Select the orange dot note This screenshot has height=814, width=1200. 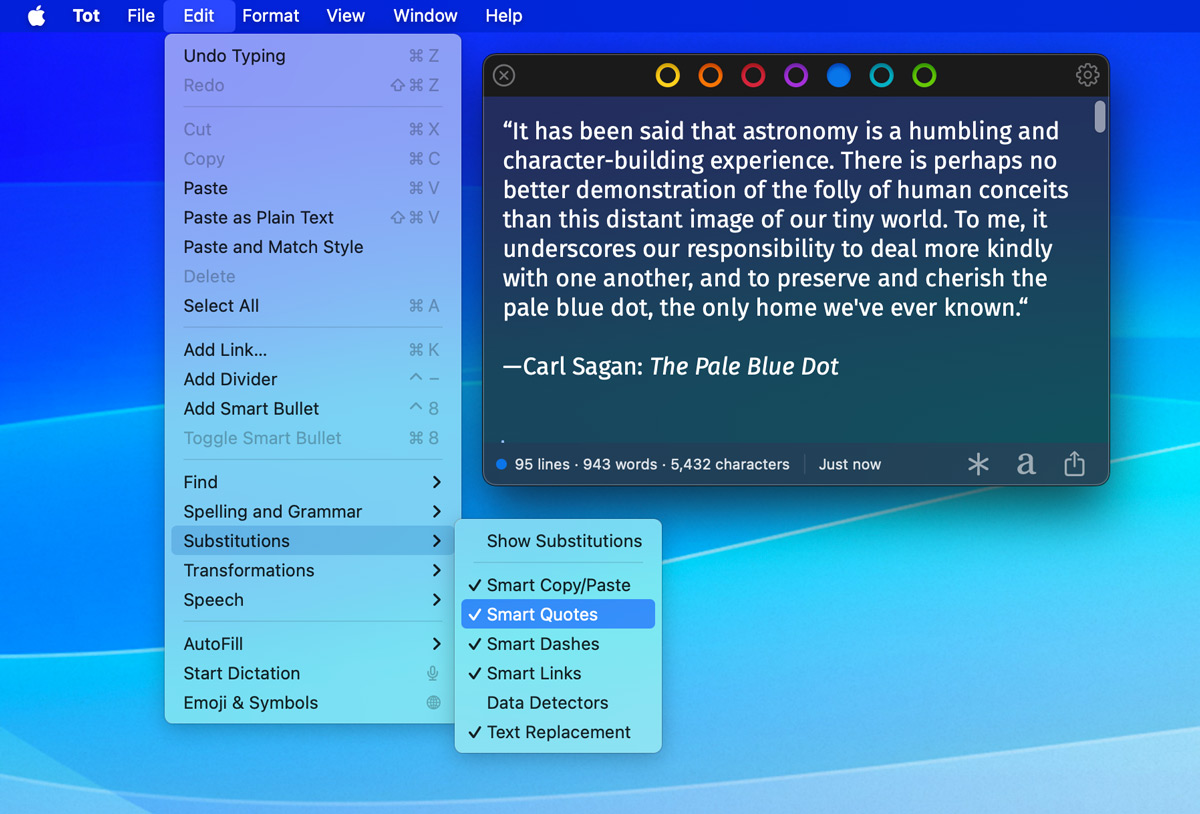point(710,75)
